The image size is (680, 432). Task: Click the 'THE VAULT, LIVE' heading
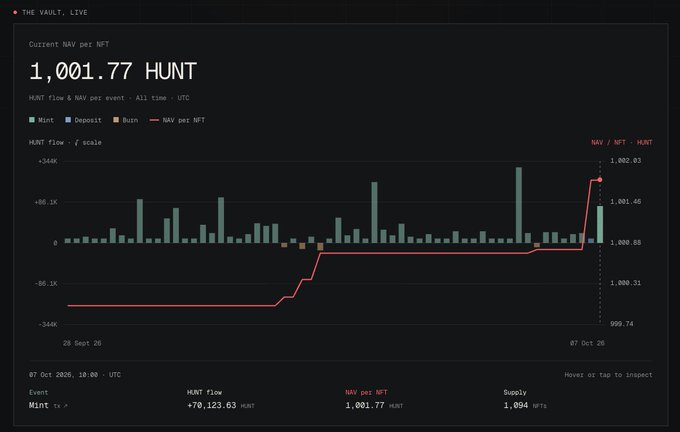click(x=55, y=13)
